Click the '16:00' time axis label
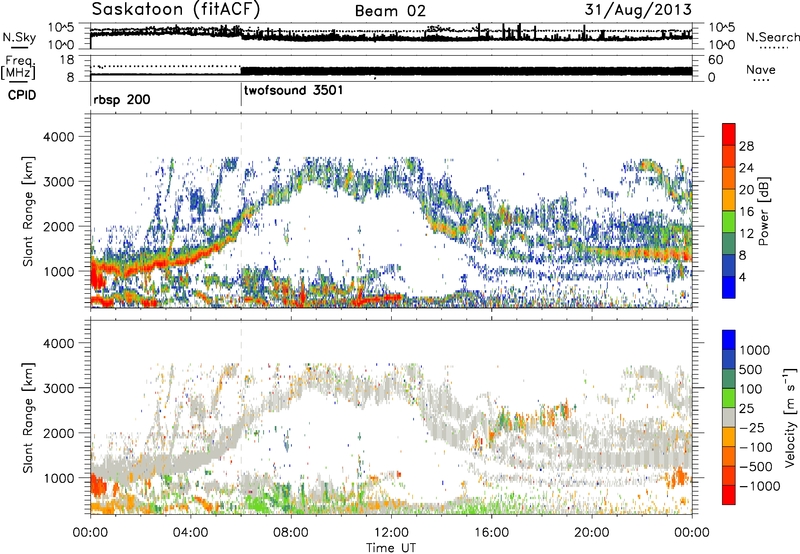800x554 pixels. 491,533
